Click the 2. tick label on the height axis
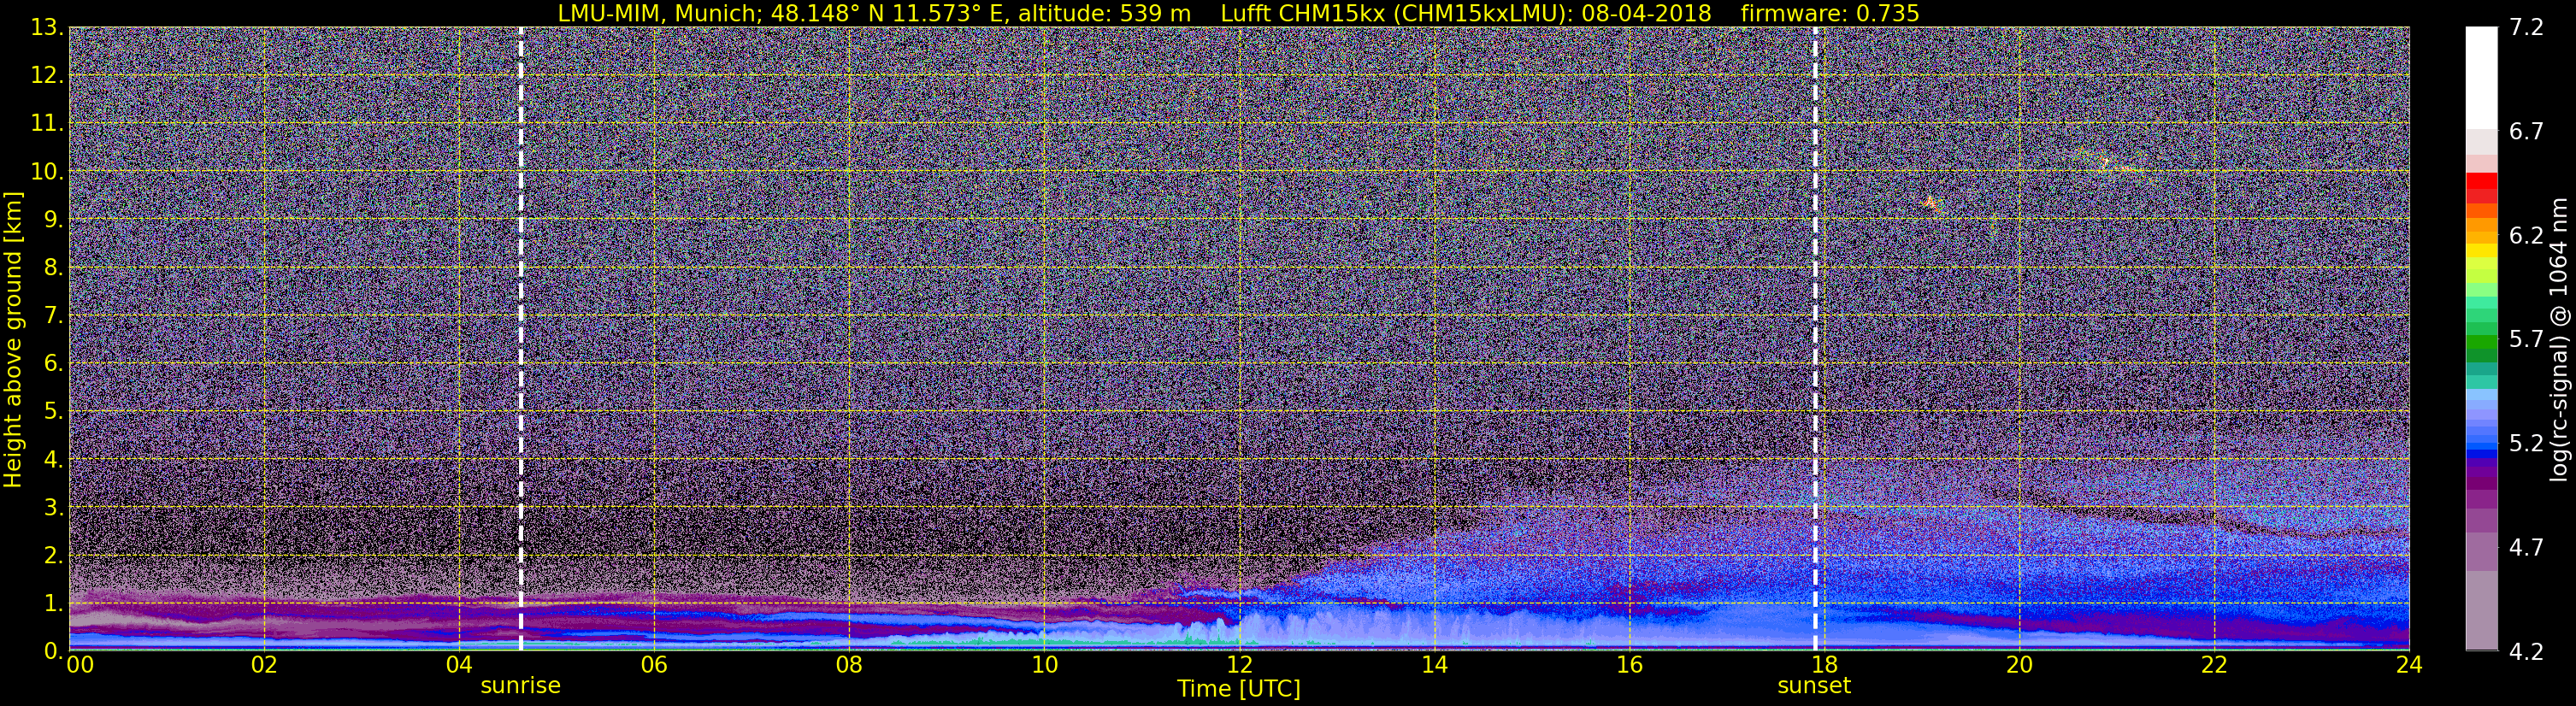Image resolution: width=2576 pixels, height=706 pixels. click(54, 555)
